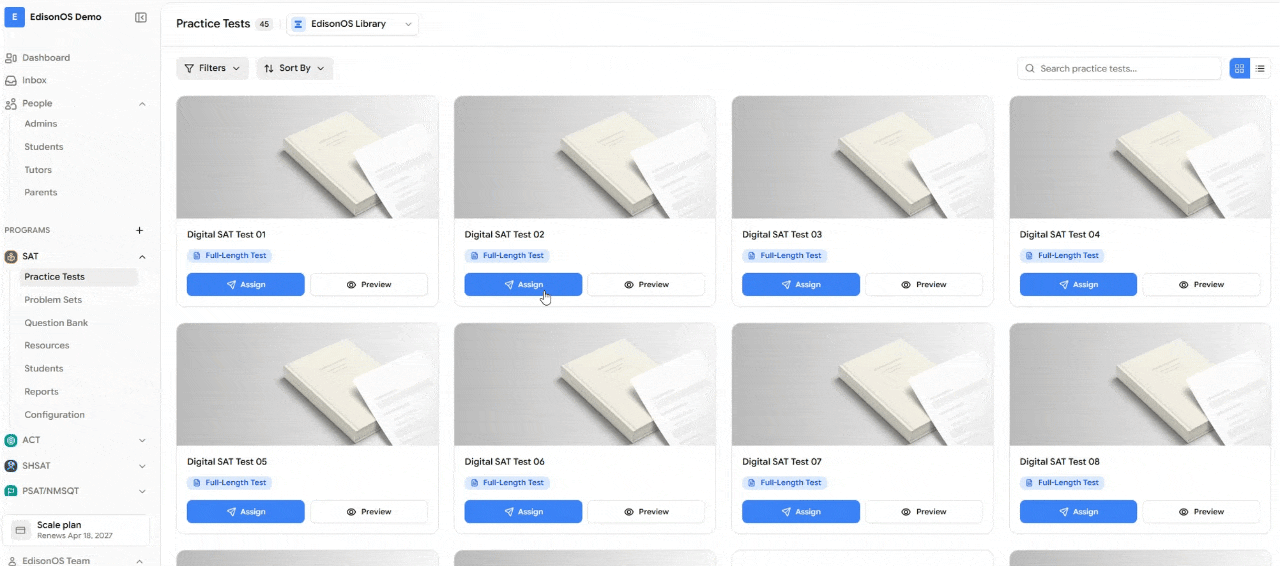1280x566 pixels.
Task: Collapse the SAT program chevron
Action: point(141,257)
